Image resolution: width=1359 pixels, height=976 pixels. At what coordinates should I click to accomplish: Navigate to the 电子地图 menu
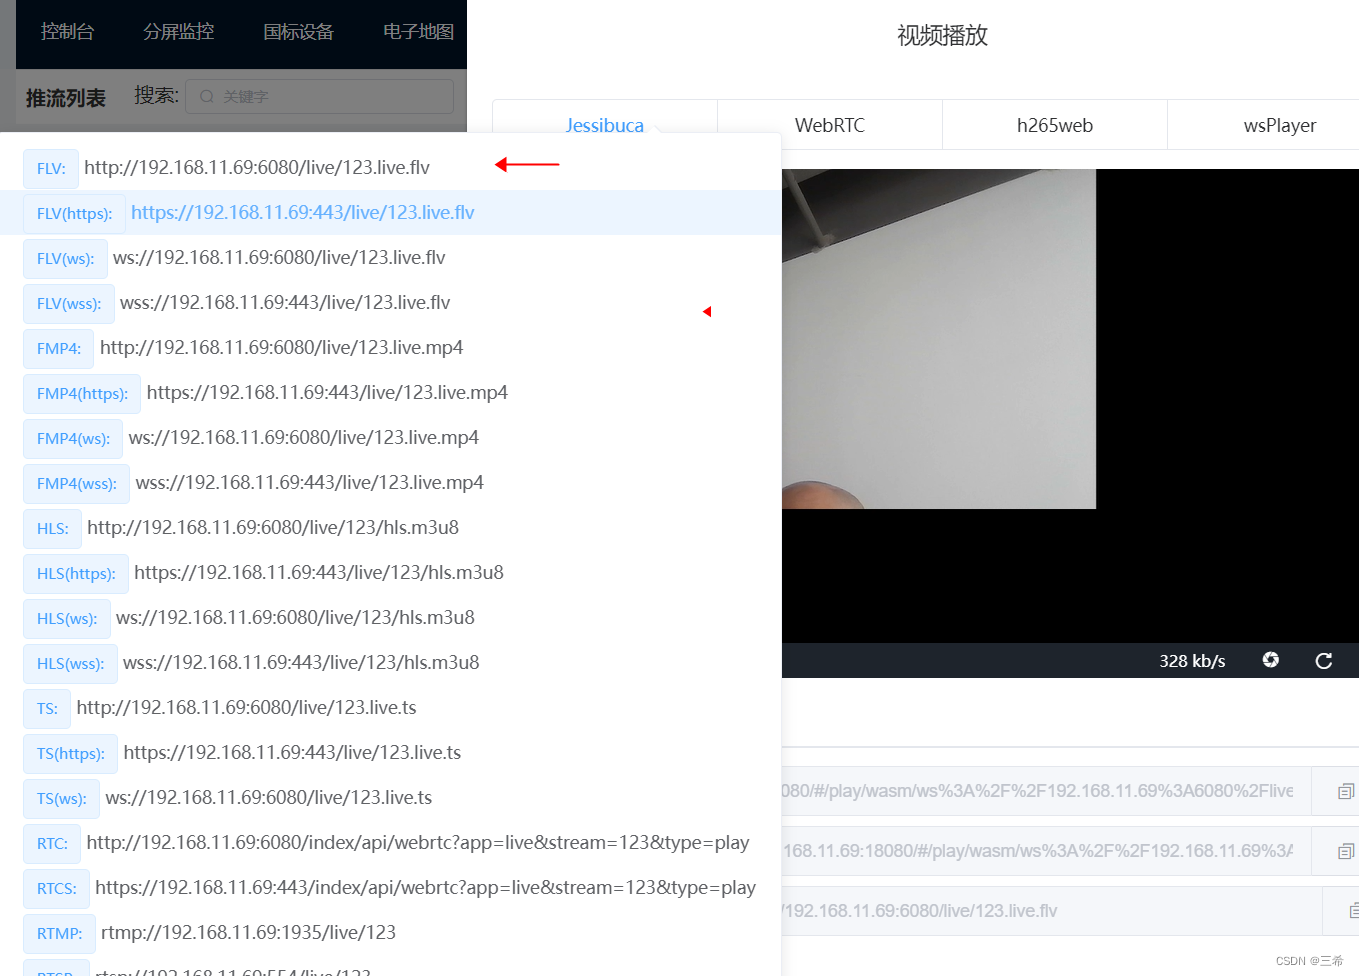coord(419,32)
